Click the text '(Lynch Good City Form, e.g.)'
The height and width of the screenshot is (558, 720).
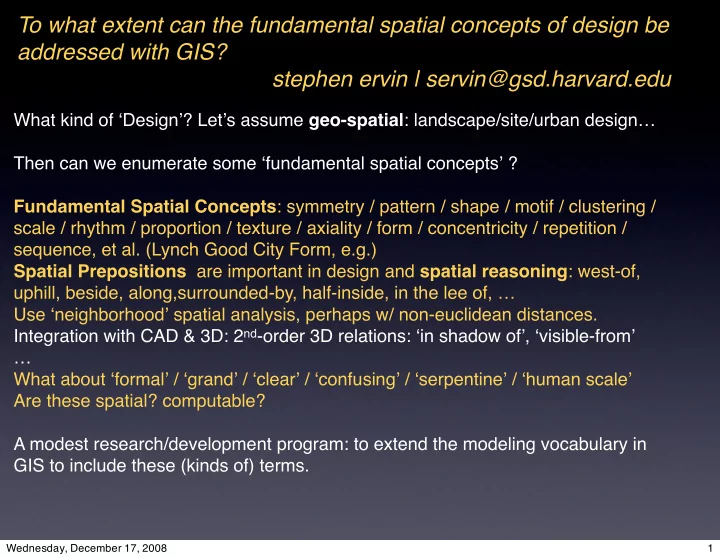[261, 250]
